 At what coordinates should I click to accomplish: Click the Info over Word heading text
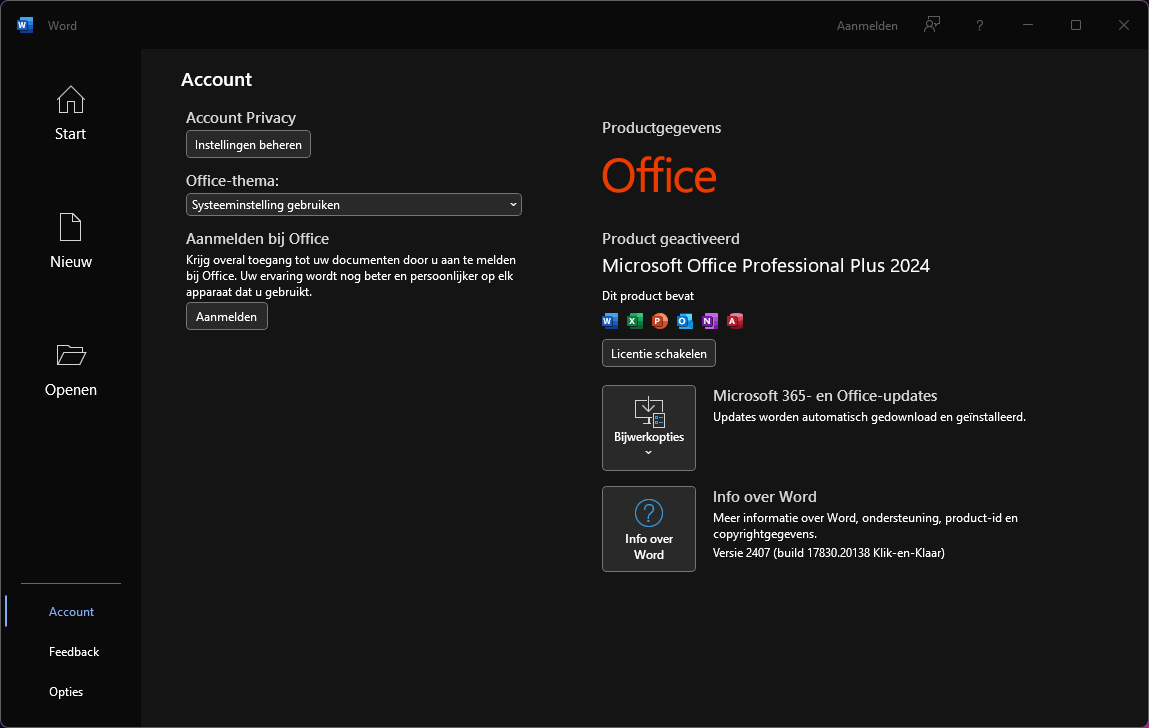(764, 496)
